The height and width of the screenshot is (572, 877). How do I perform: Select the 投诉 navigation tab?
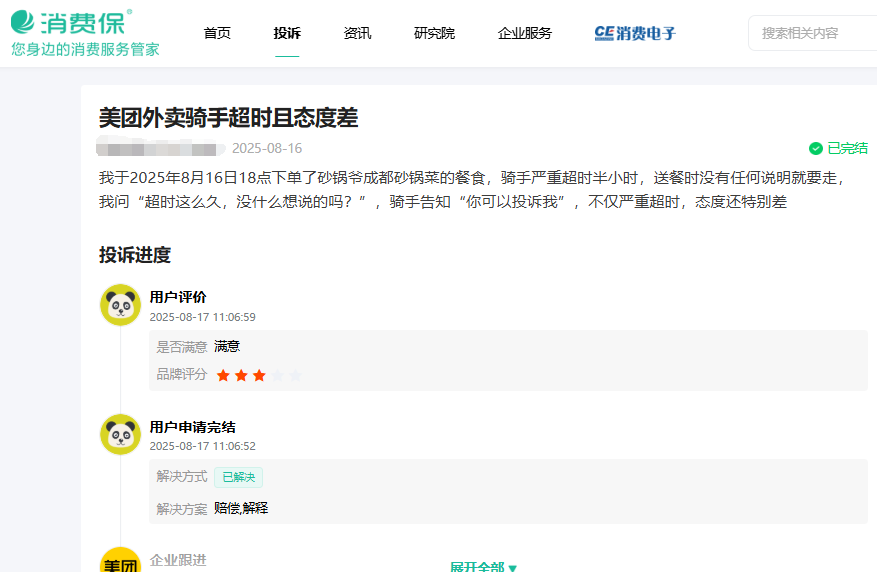click(x=287, y=34)
